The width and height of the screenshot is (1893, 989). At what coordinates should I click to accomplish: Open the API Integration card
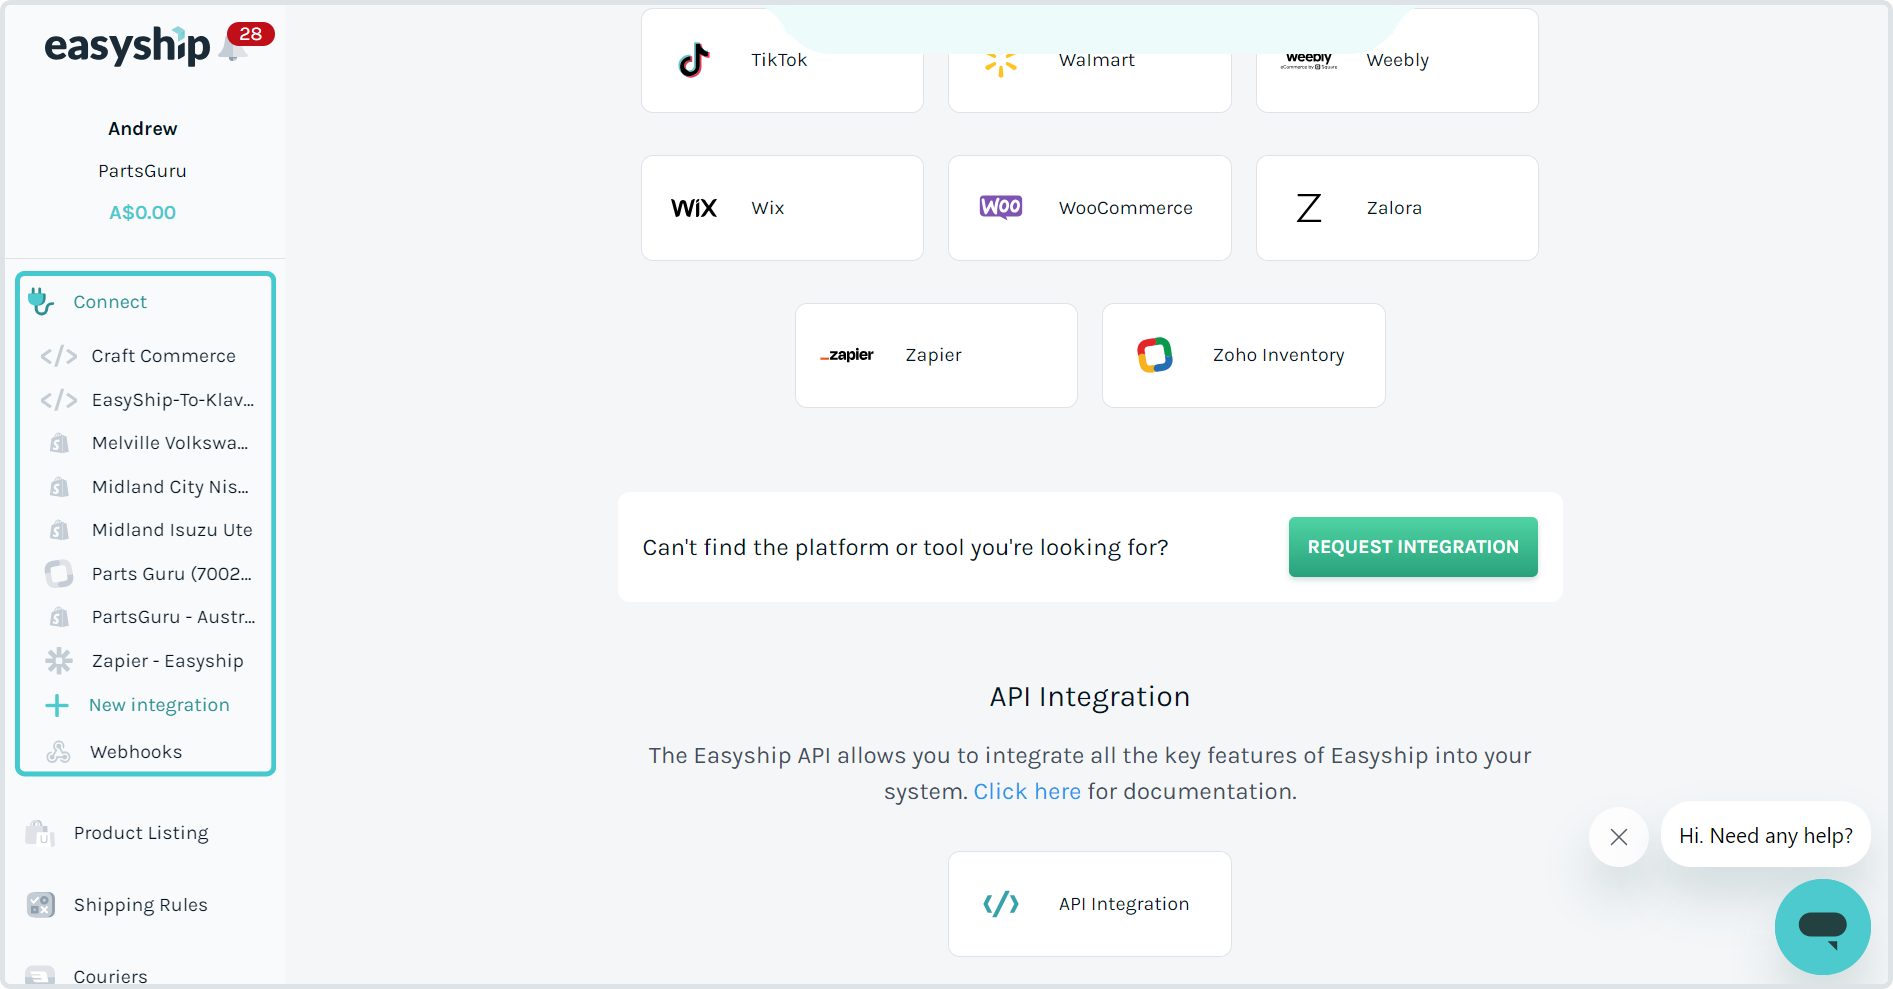(x=1090, y=904)
